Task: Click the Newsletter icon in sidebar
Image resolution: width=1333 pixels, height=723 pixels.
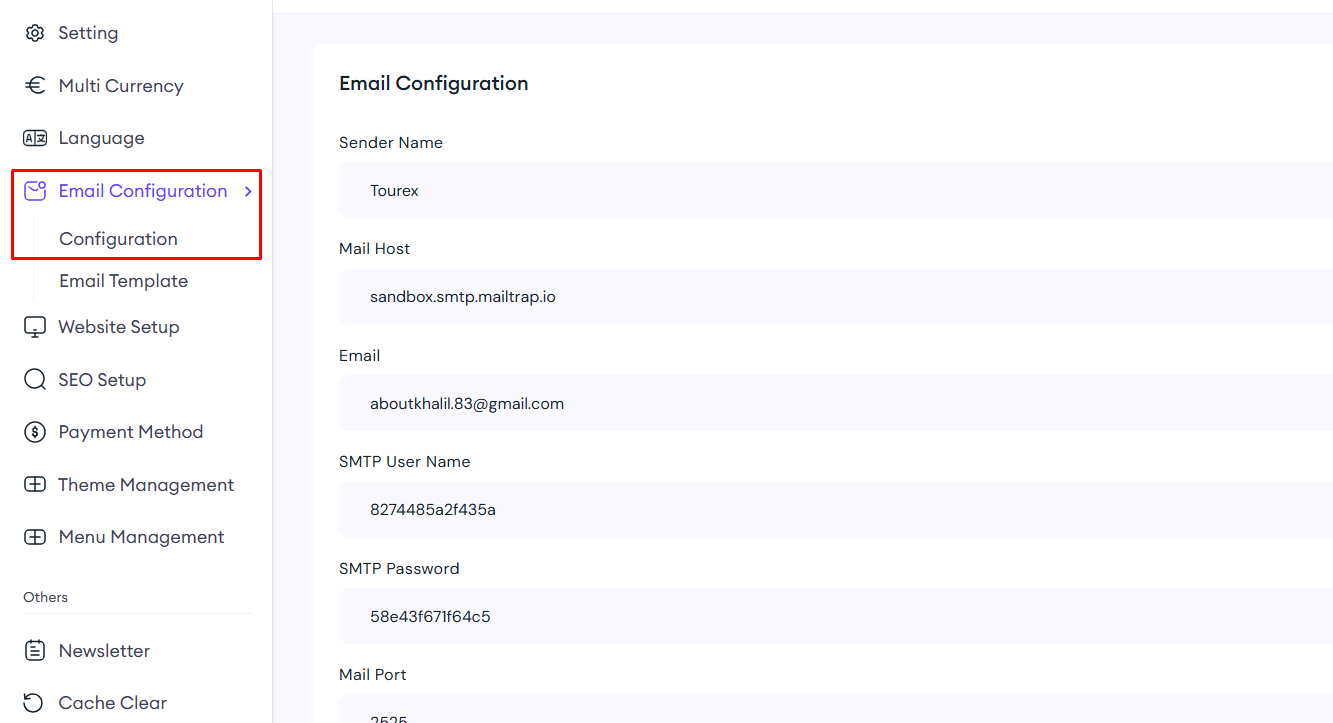Action: pyautogui.click(x=35, y=651)
